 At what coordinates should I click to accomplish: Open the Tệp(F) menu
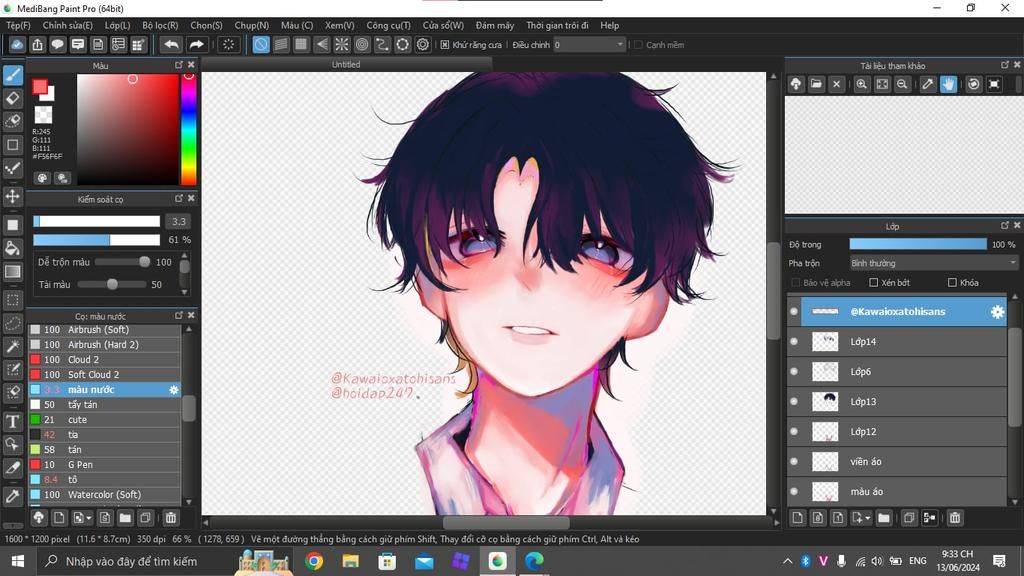18,25
